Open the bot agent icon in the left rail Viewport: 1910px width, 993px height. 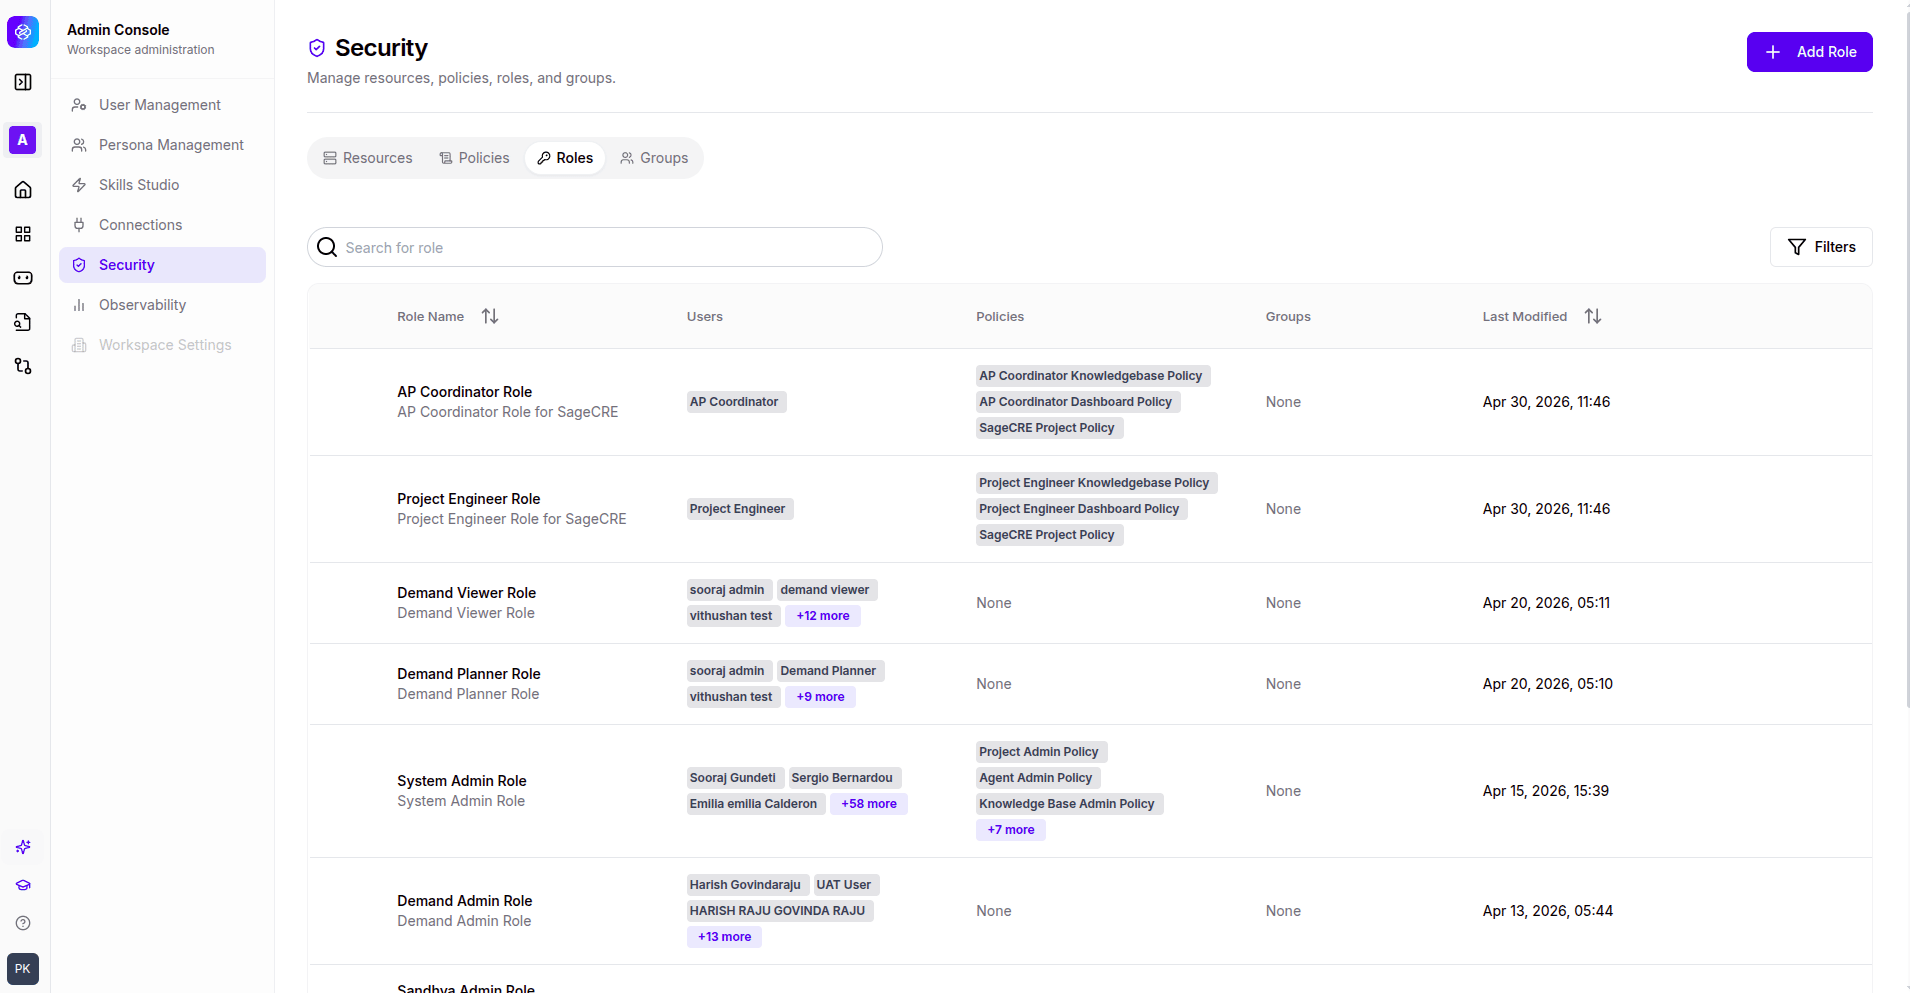[x=23, y=278]
